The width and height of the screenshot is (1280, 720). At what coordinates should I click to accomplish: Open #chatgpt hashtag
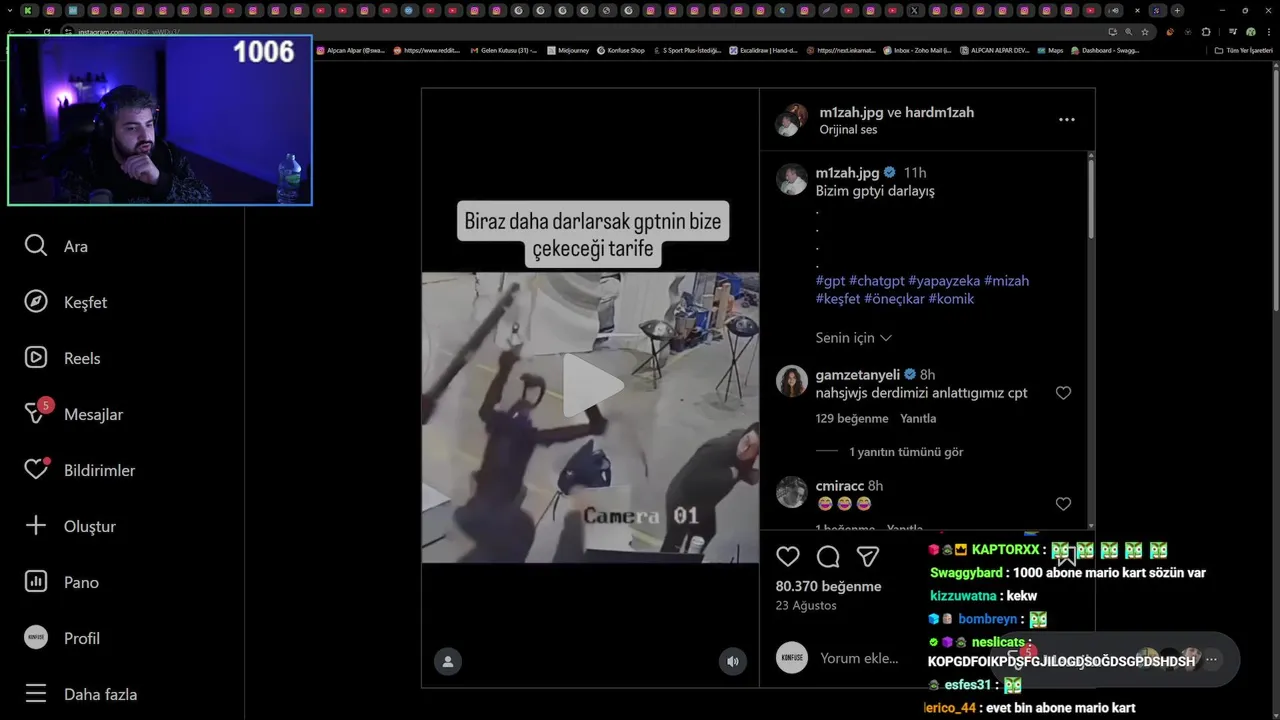(x=876, y=281)
